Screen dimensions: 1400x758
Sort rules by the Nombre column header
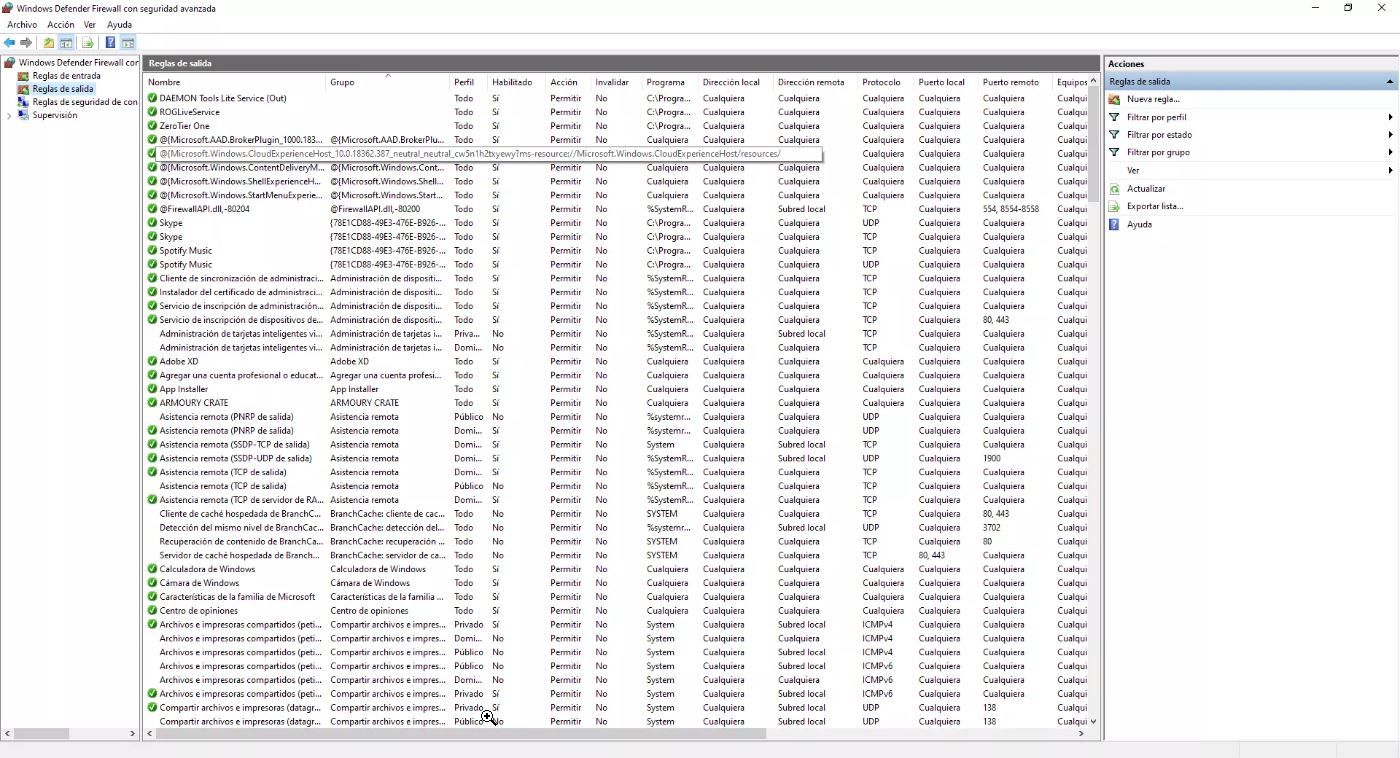pos(236,82)
